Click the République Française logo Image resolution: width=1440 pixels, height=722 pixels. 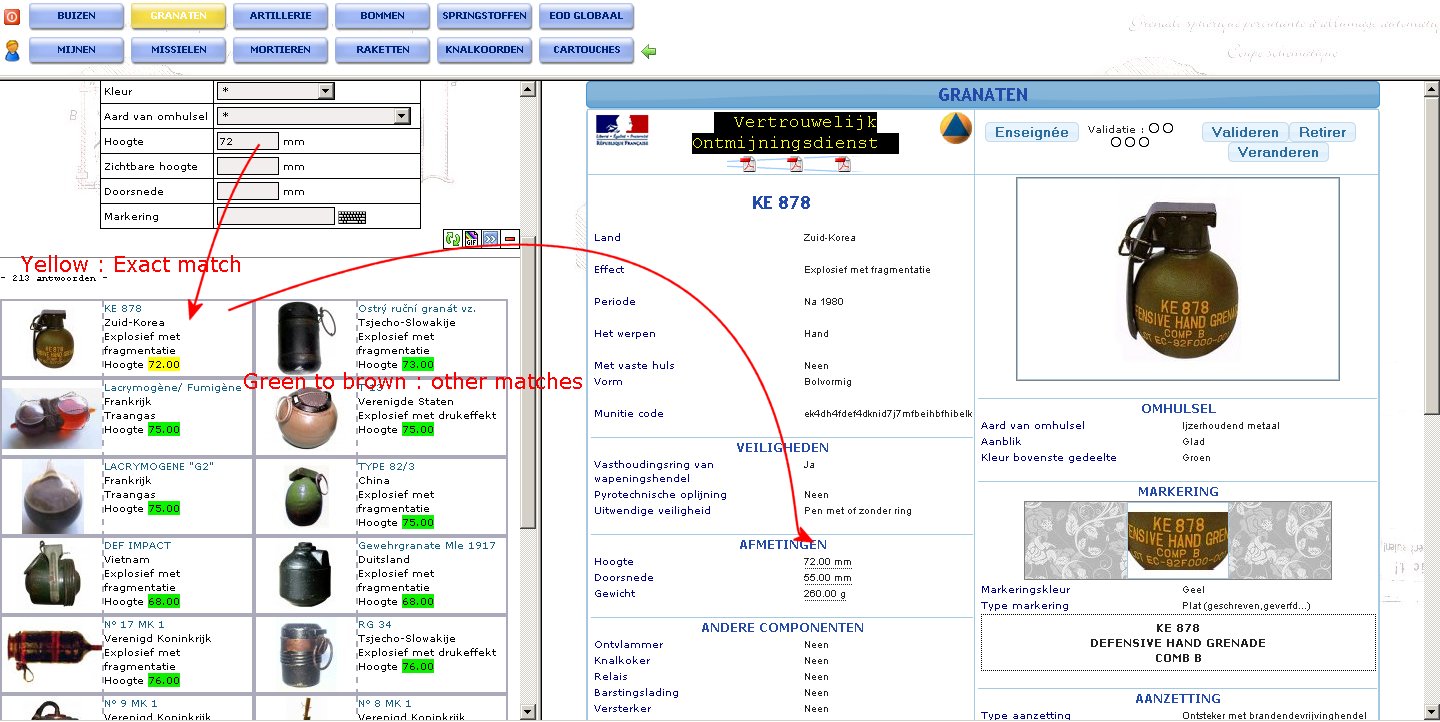pos(621,131)
